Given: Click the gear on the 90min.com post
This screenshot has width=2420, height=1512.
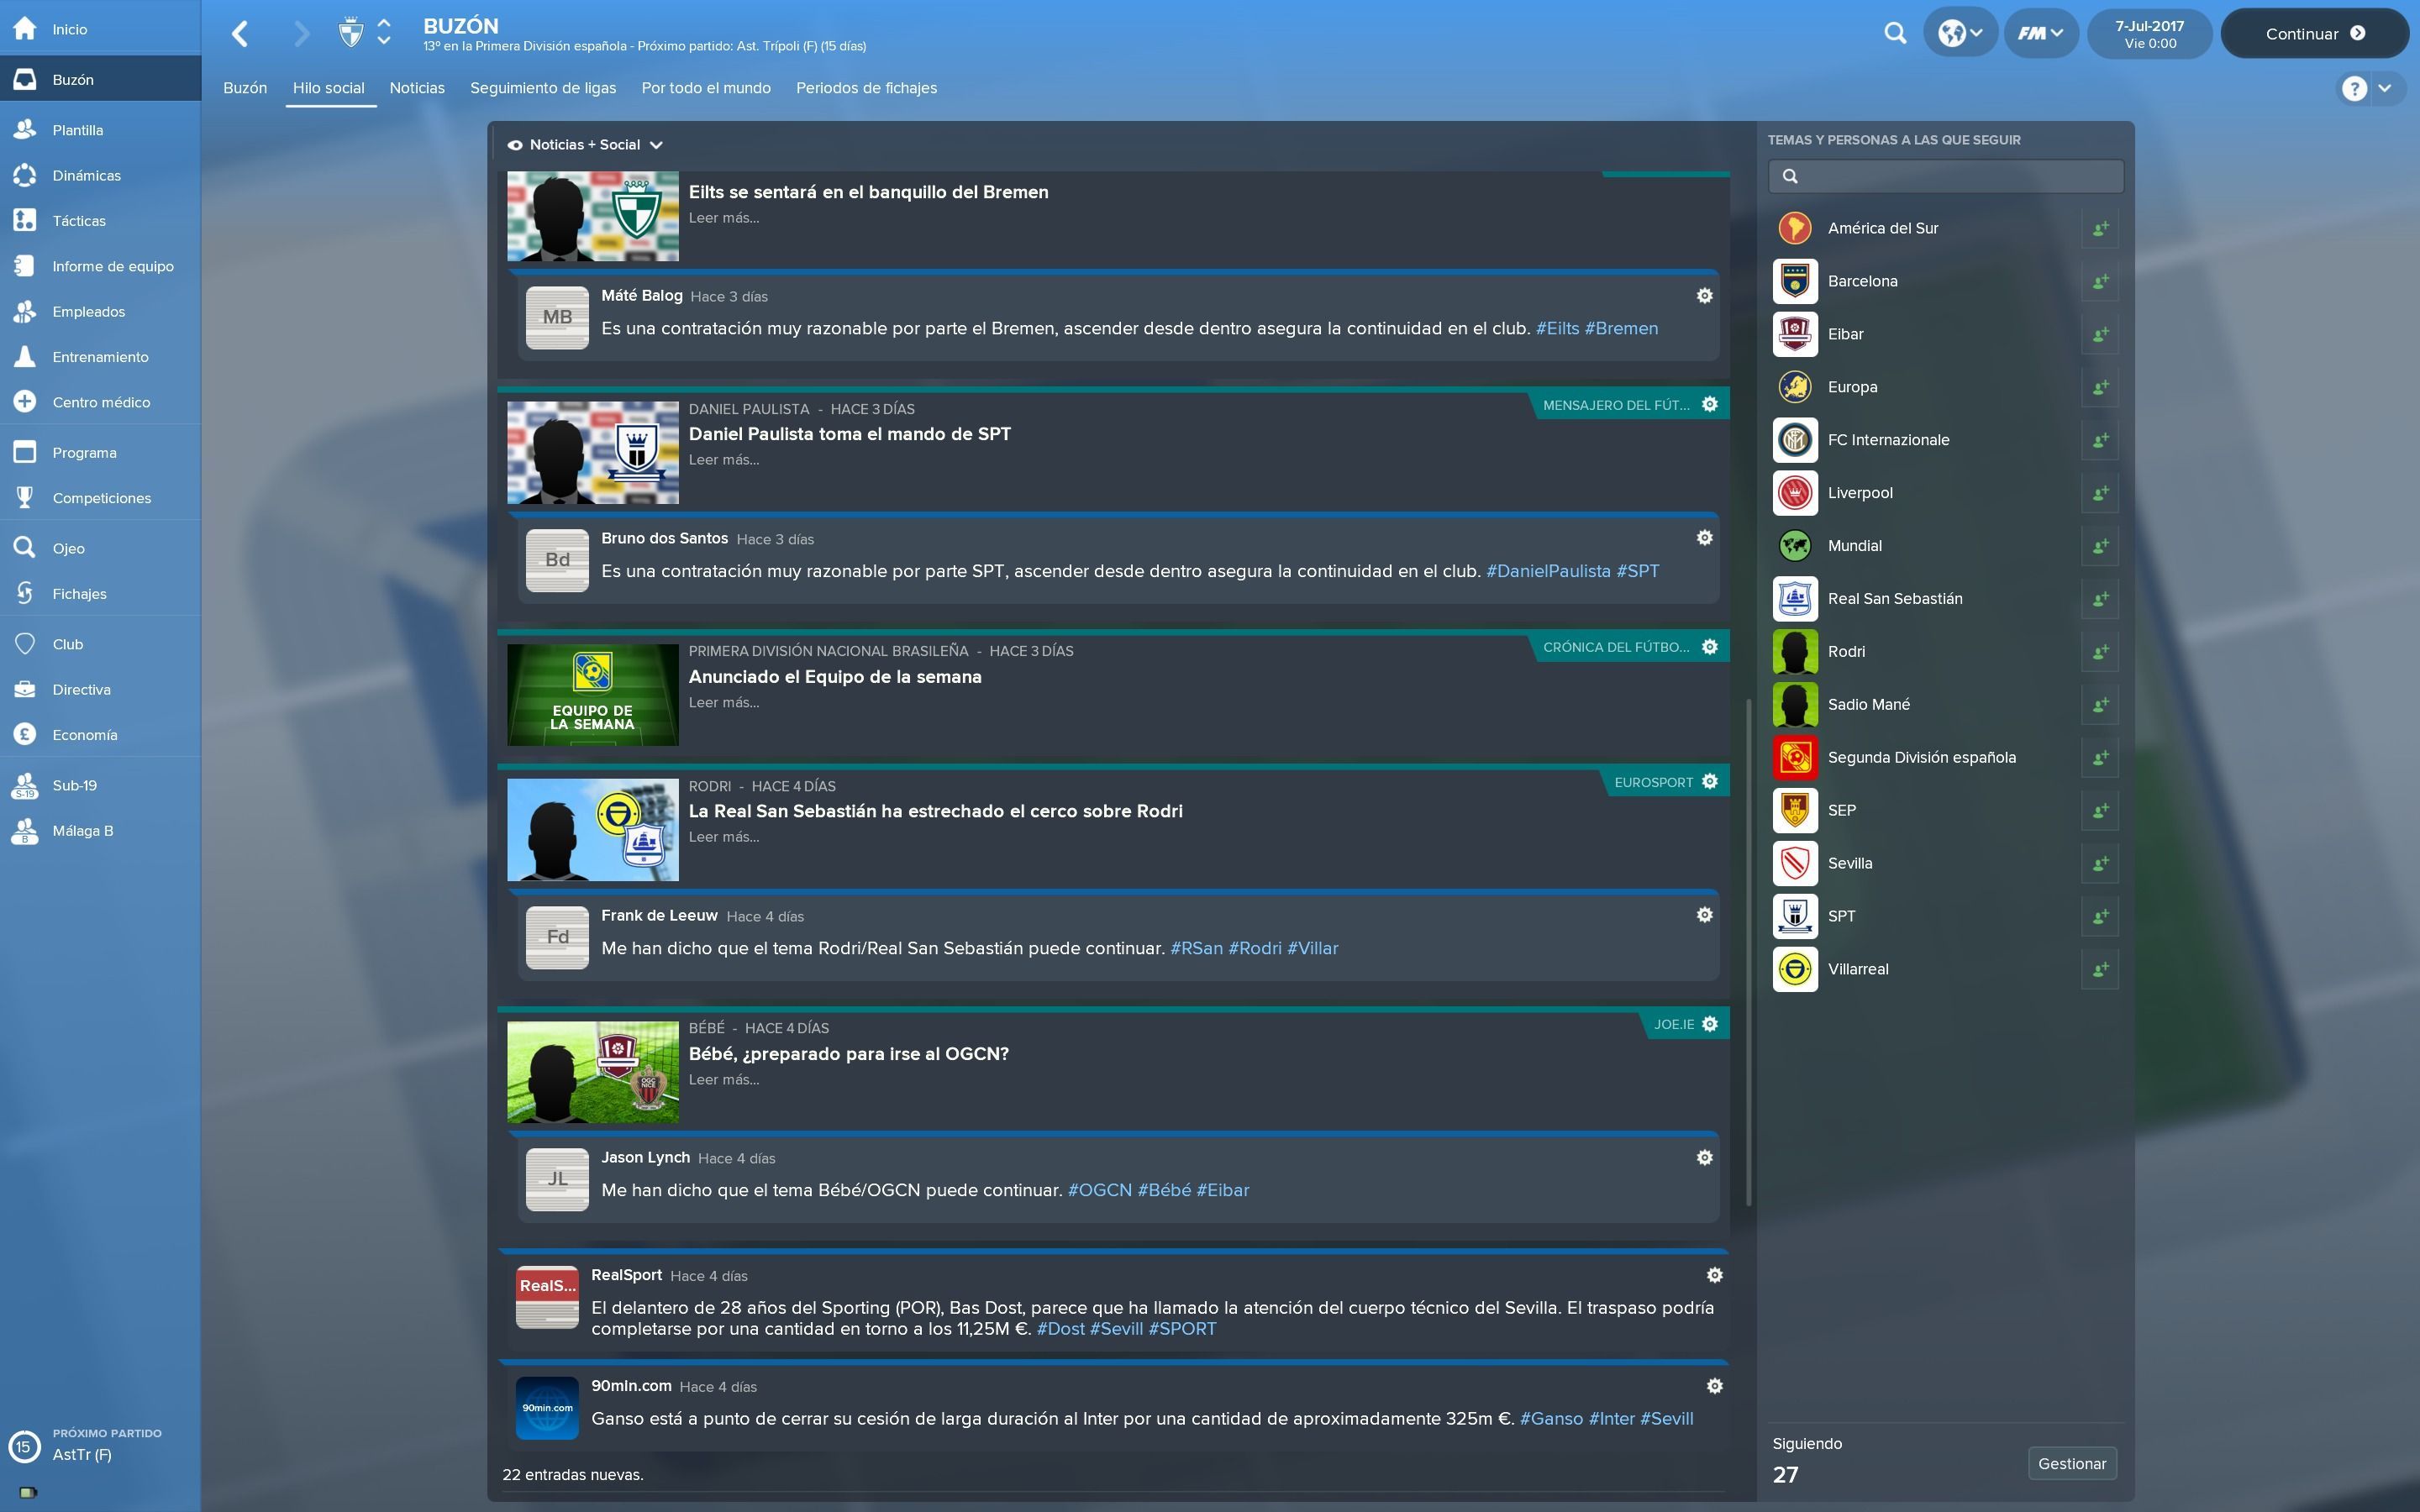Looking at the screenshot, I should click(x=1715, y=1386).
